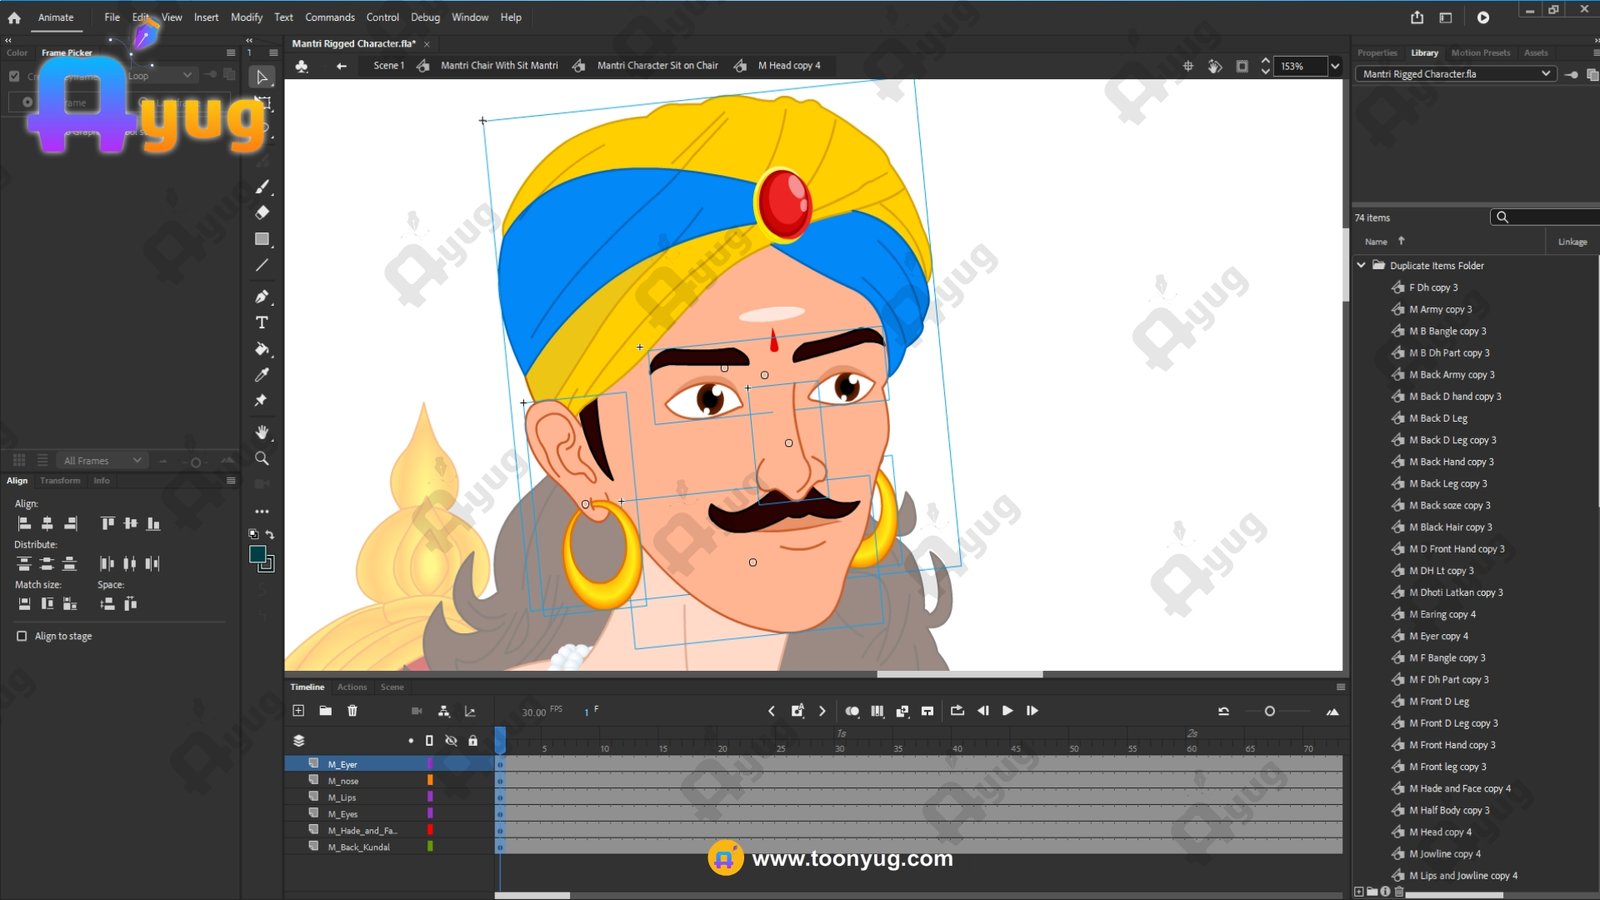This screenshot has height=900, width=1600.
Task: Click the center stage icon
Action: point(1188,66)
